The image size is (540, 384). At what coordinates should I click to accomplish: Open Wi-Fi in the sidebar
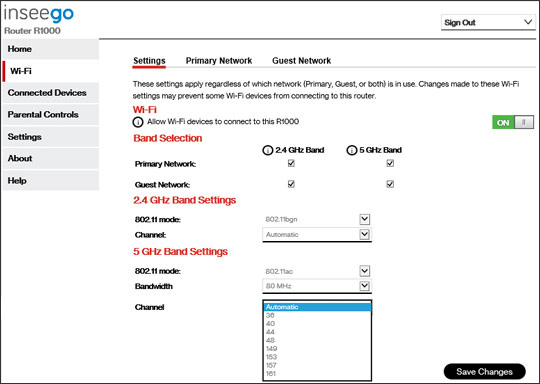tap(51, 71)
